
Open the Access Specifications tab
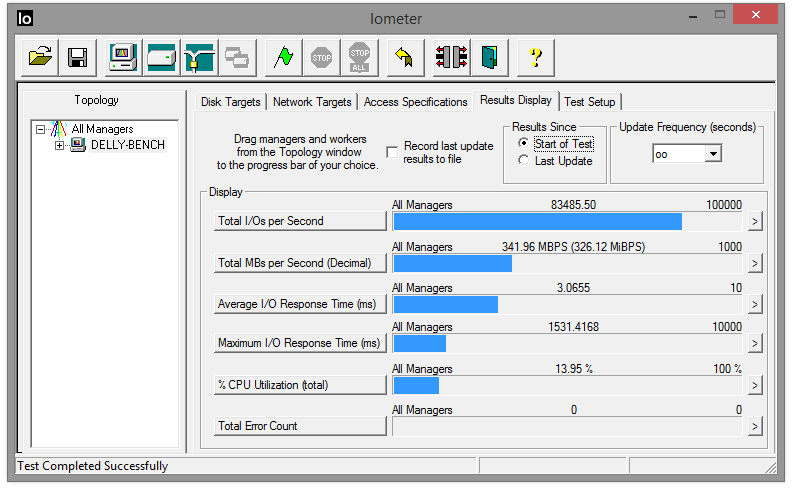click(x=415, y=102)
